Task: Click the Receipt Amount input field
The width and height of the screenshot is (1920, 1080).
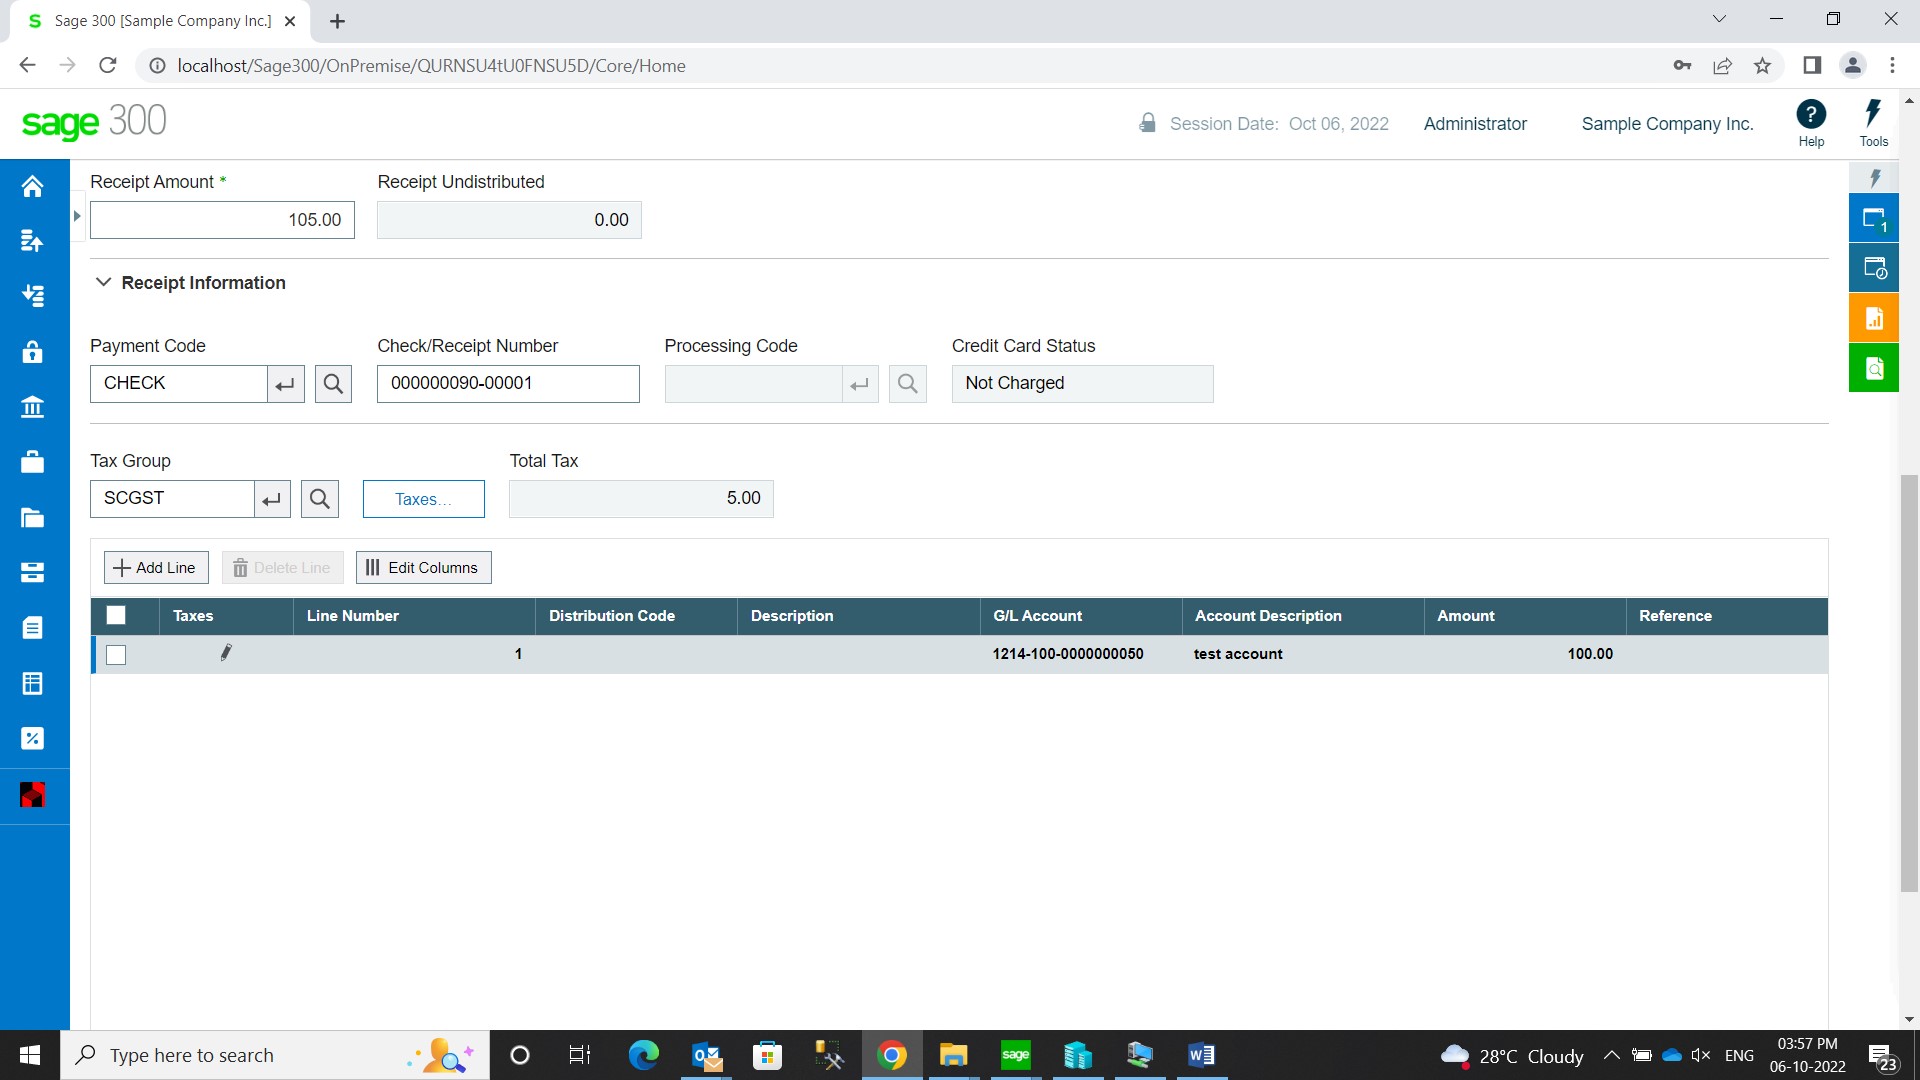Action: pos(222,219)
